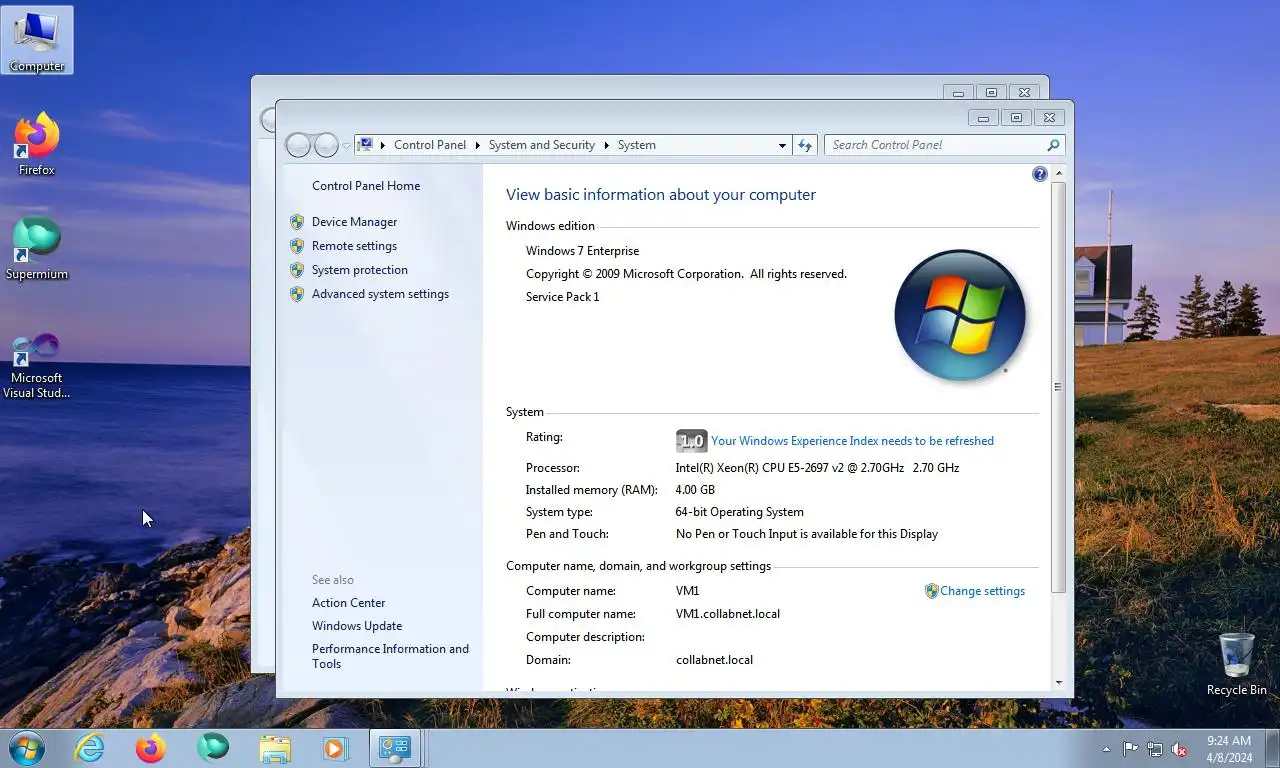1280x768 pixels.
Task: Open Supermium from the taskbar
Action: pos(213,748)
